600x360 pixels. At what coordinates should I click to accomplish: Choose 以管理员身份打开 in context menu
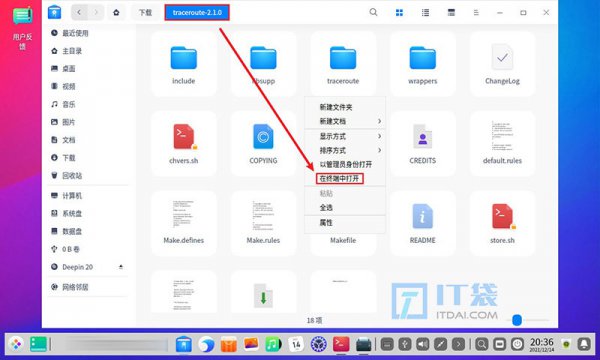[x=345, y=165]
